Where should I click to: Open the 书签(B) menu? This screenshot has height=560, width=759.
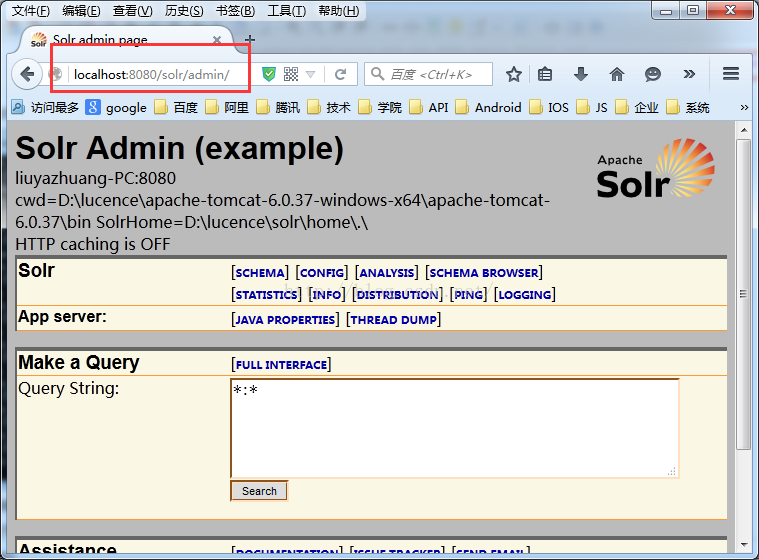235,11
